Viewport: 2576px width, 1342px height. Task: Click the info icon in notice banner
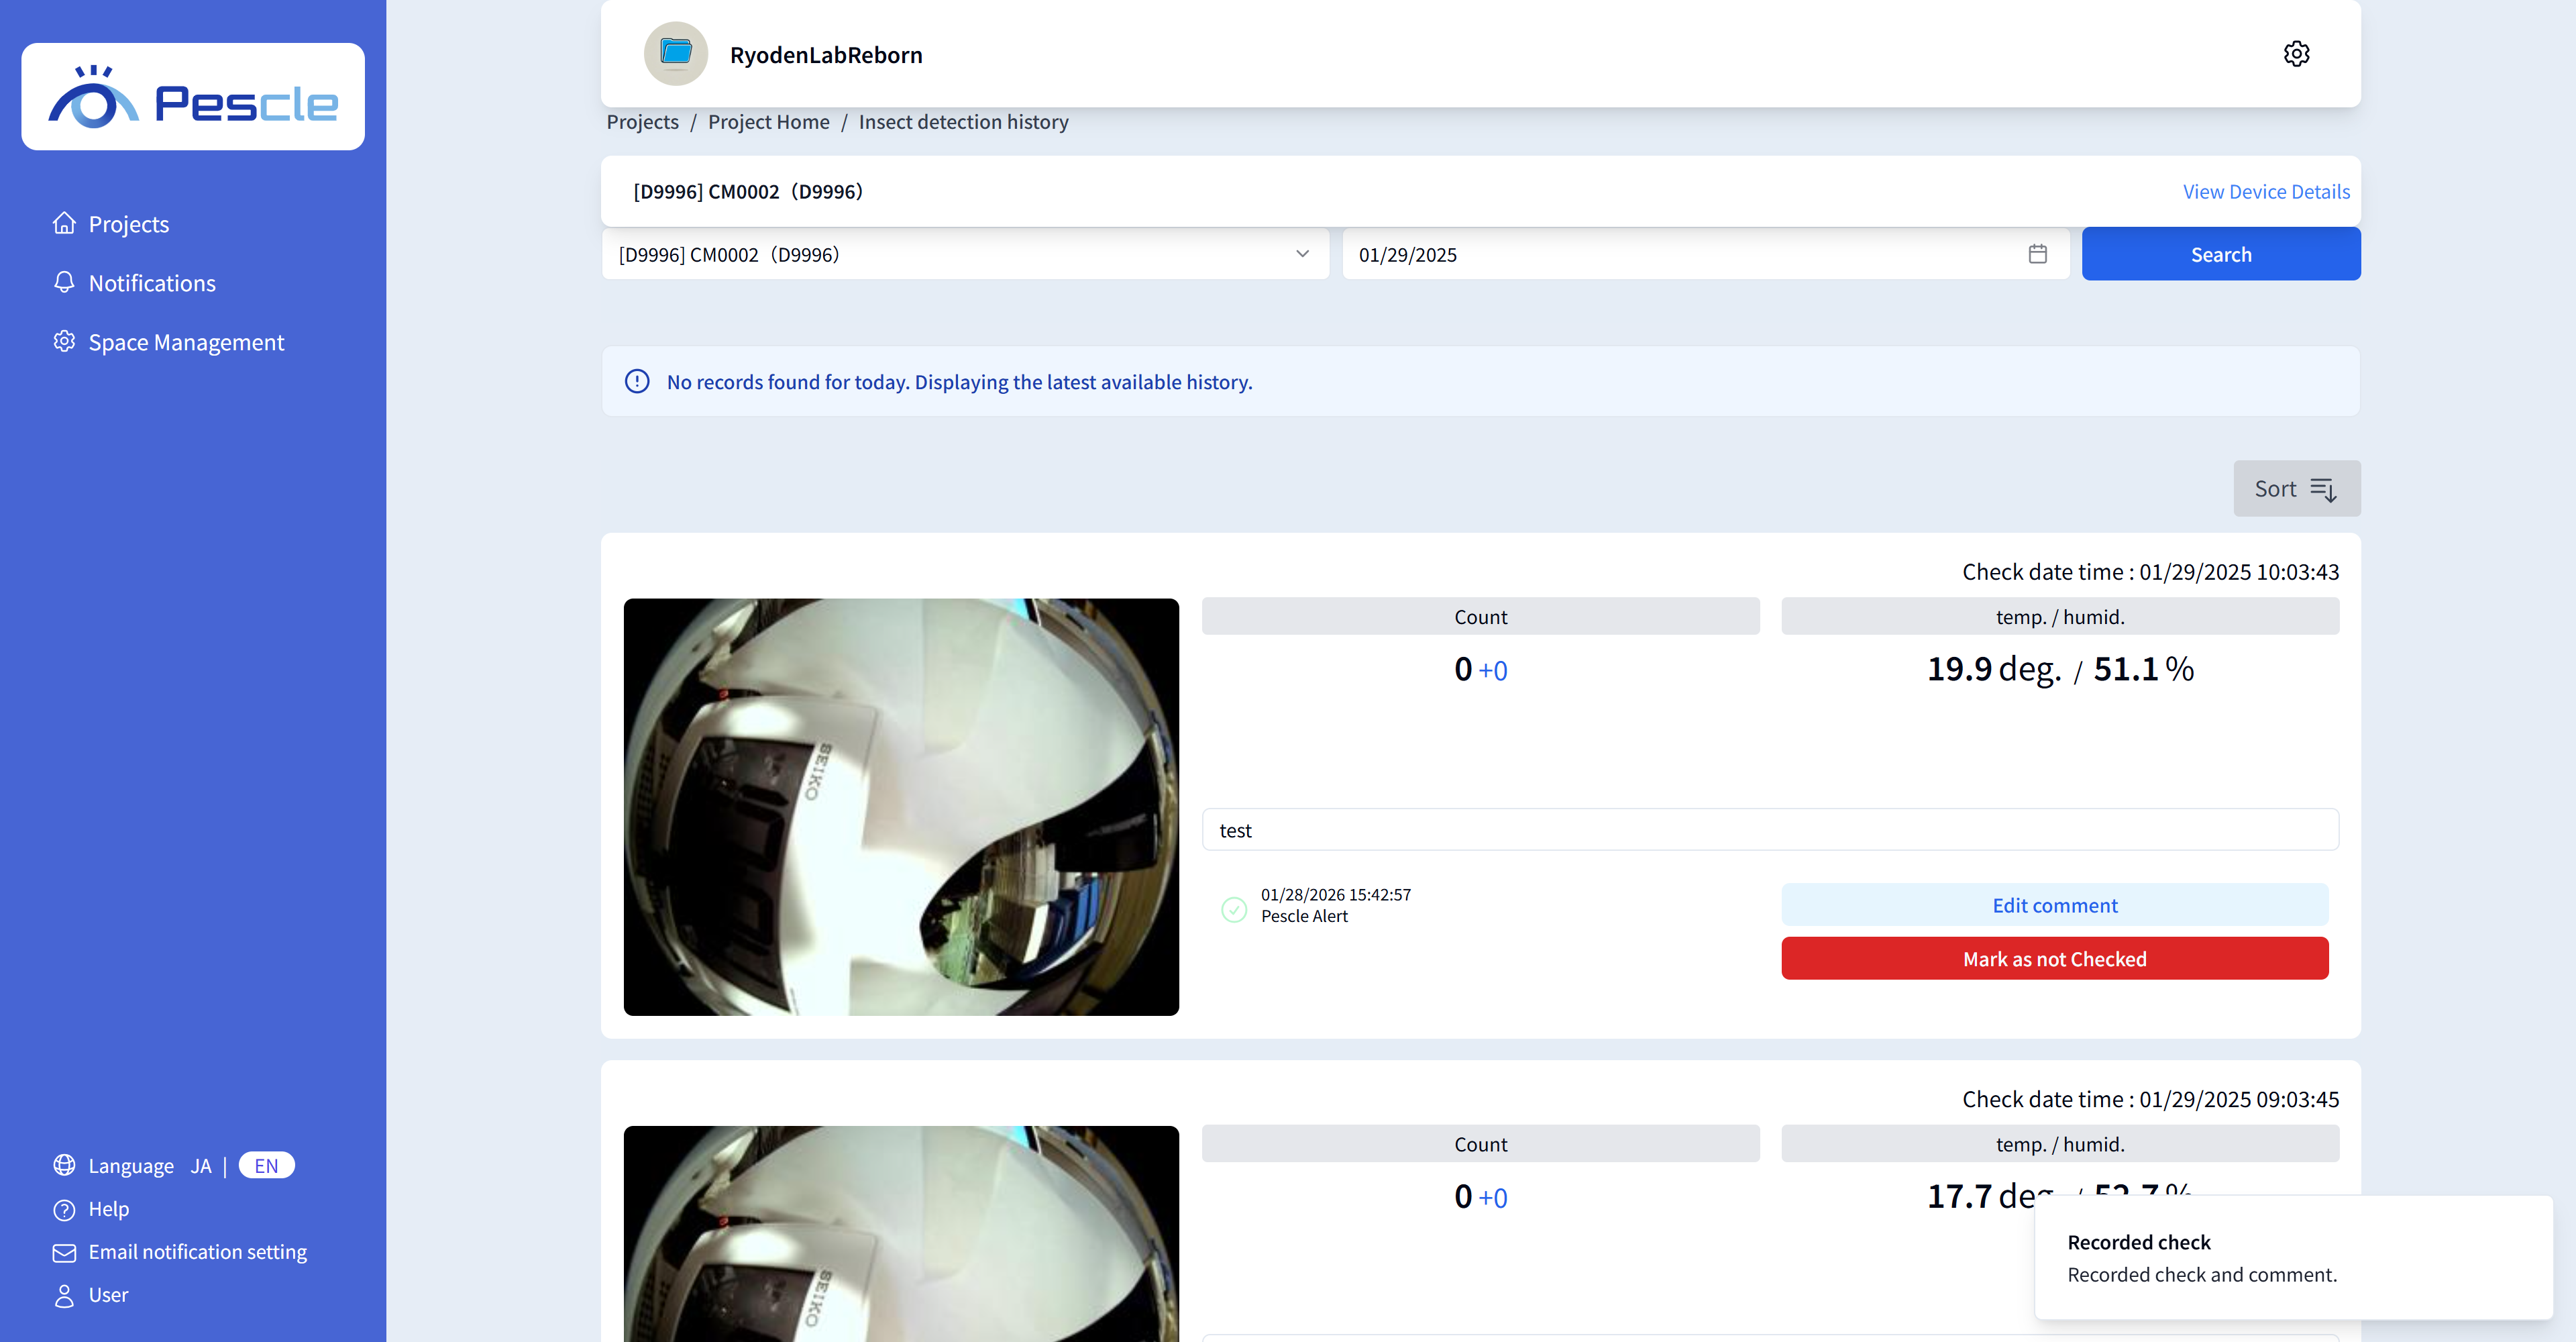(x=637, y=382)
